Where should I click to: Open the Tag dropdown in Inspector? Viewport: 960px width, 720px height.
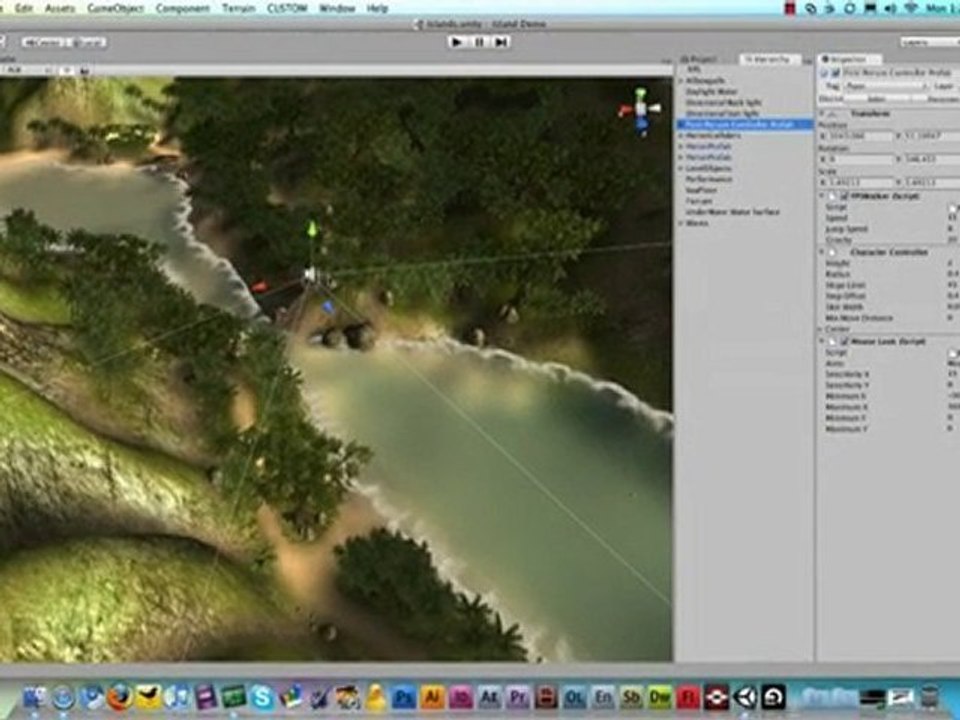coord(885,86)
